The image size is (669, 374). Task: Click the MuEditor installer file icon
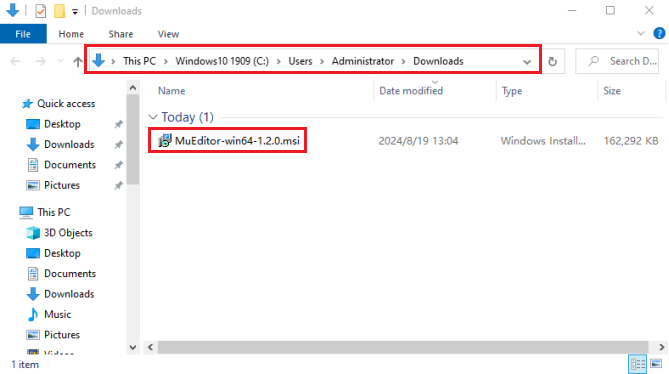tap(165, 140)
